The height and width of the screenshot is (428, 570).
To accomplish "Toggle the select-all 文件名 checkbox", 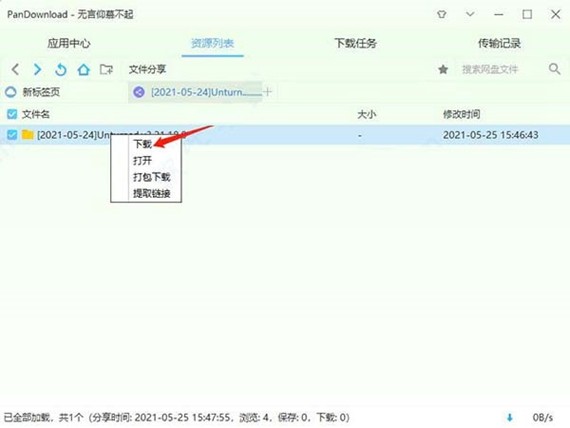I will click(12, 114).
